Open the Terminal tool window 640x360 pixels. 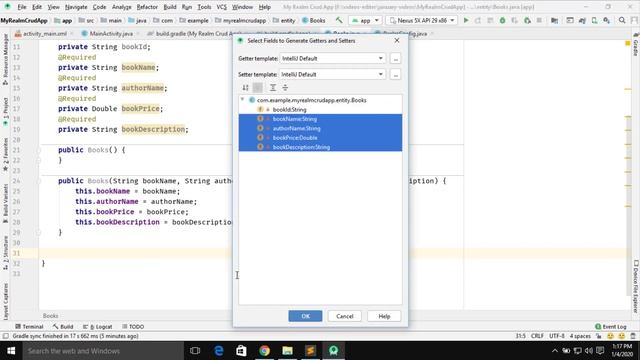[29, 327]
